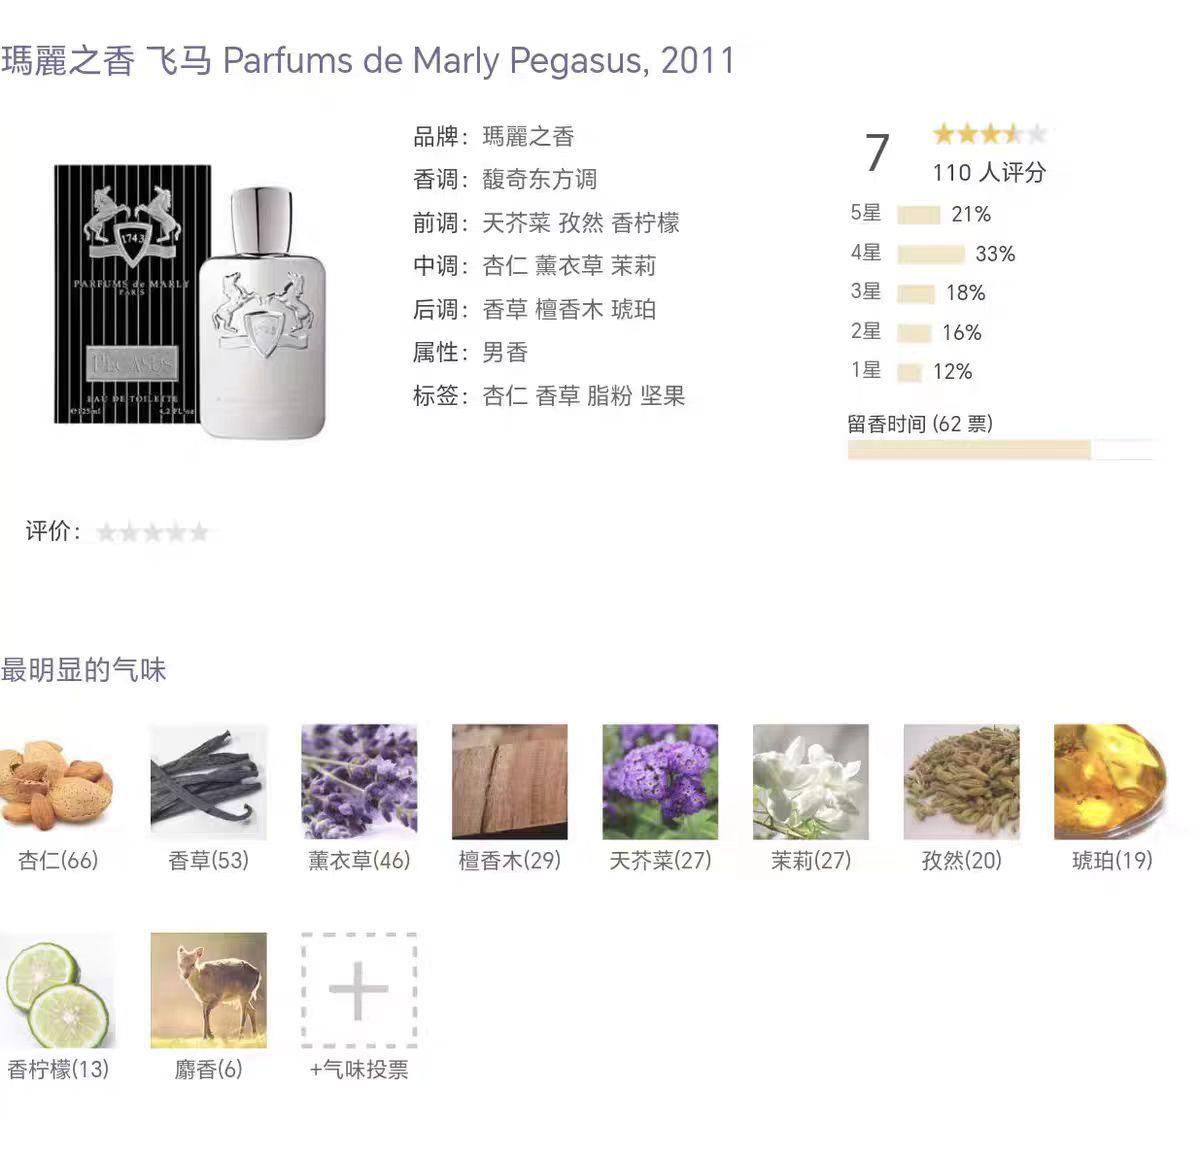Image resolution: width=1200 pixels, height=1156 pixels.
Task: Select the musk 麝香 deer image
Action: [x=208, y=991]
